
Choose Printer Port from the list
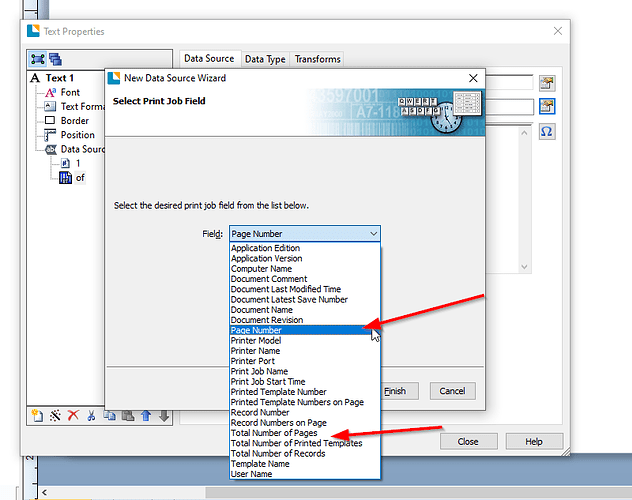305,361
